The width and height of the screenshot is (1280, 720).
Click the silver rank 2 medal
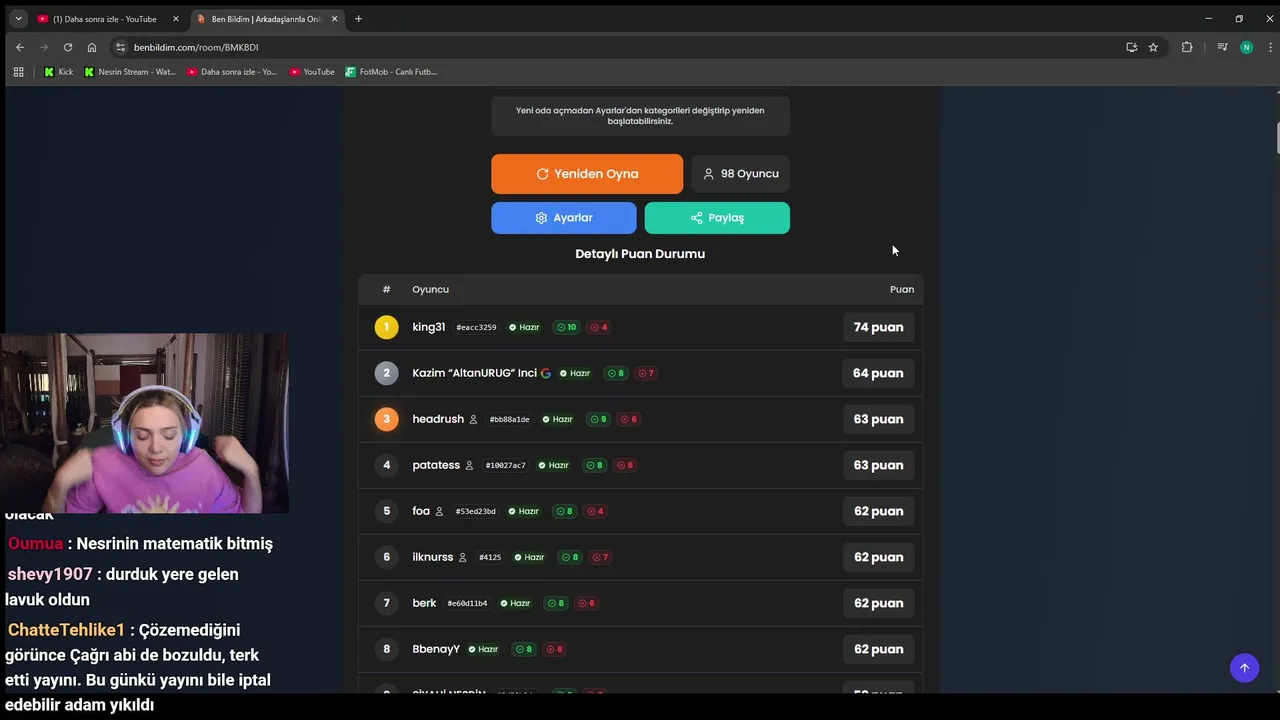coord(386,373)
